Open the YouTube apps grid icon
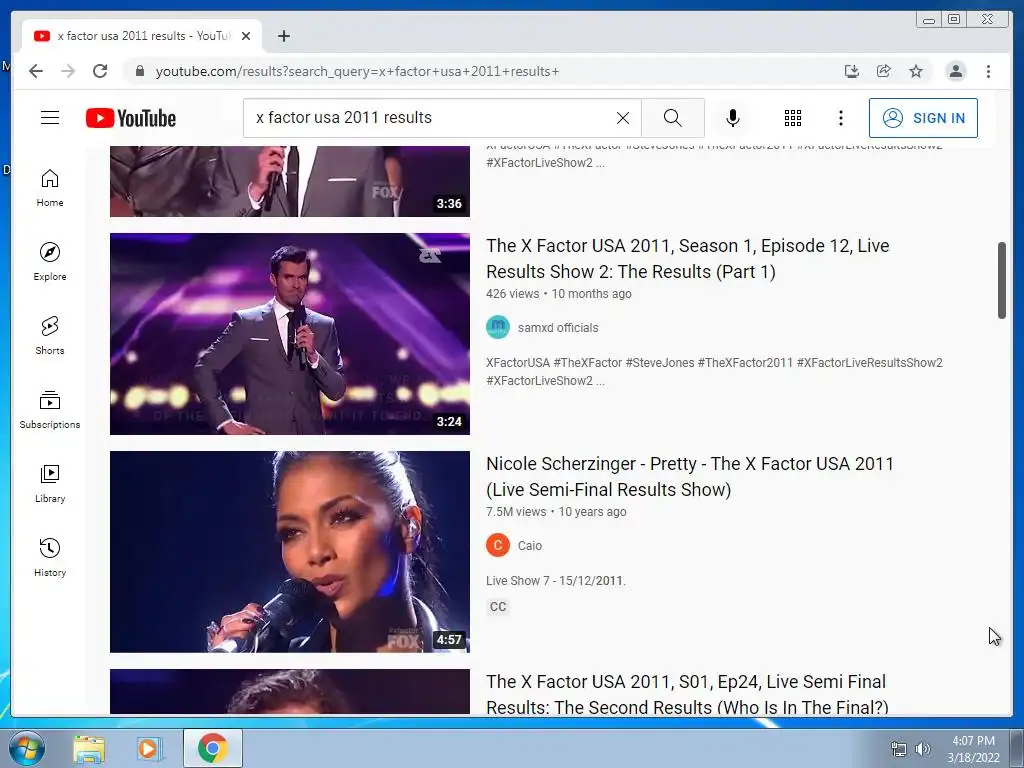The width and height of the screenshot is (1024, 768). (x=793, y=118)
